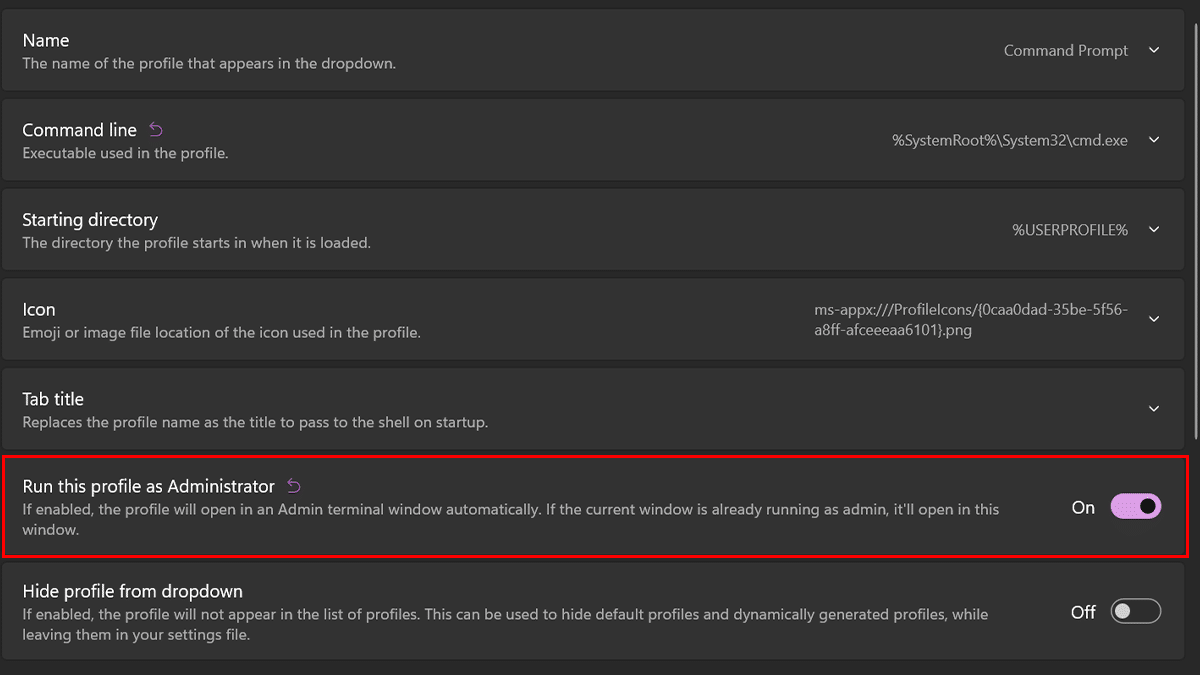The width and height of the screenshot is (1200, 675).
Task: Expand the Name setting chevron
Action: (x=1154, y=50)
